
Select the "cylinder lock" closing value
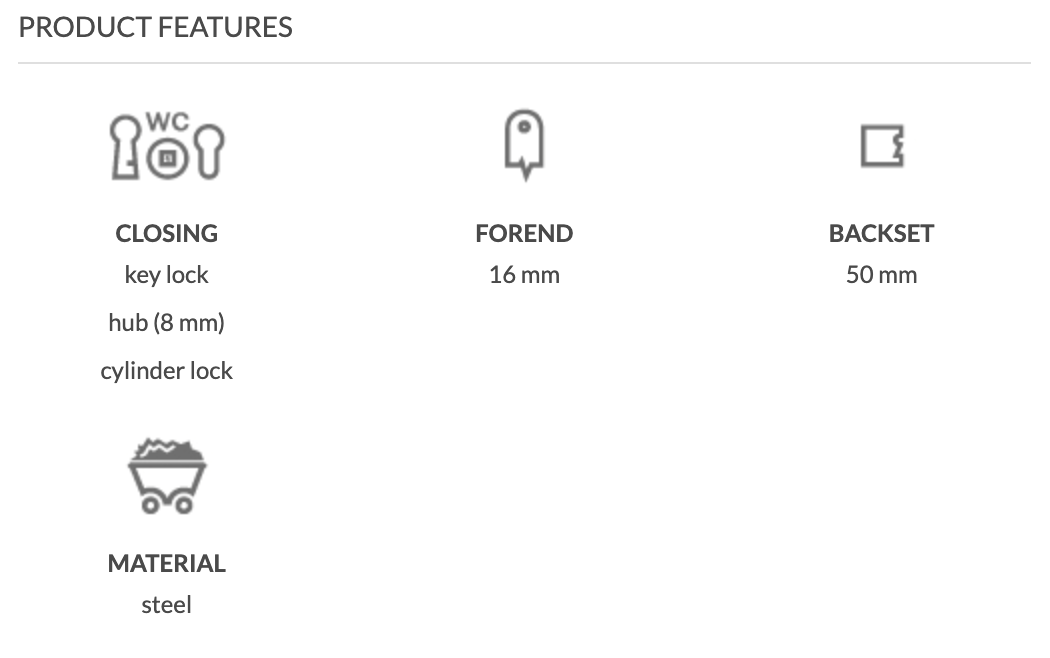click(167, 371)
